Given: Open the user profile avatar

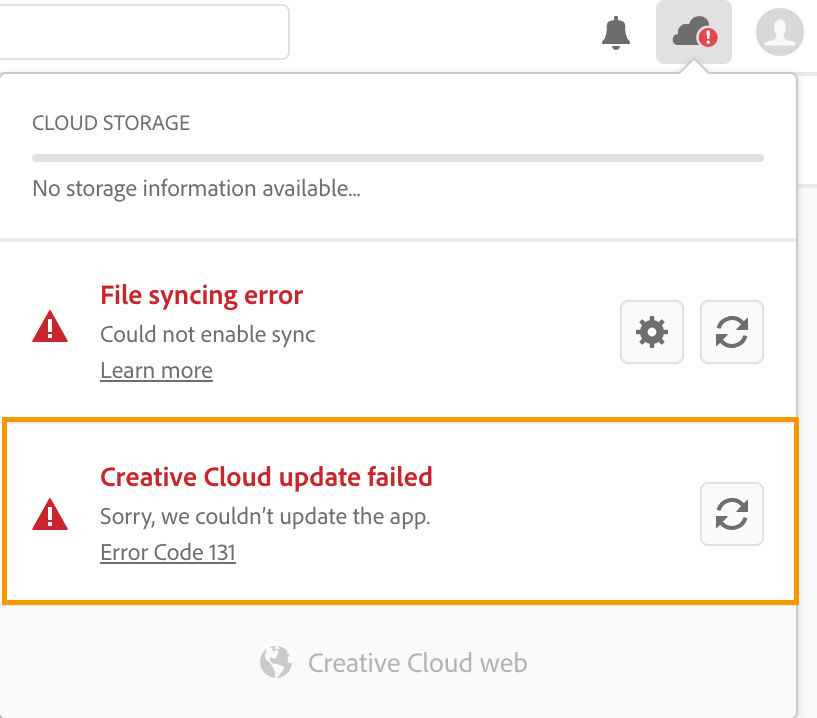Looking at the screenshot, I should click(x=779, y=32).
